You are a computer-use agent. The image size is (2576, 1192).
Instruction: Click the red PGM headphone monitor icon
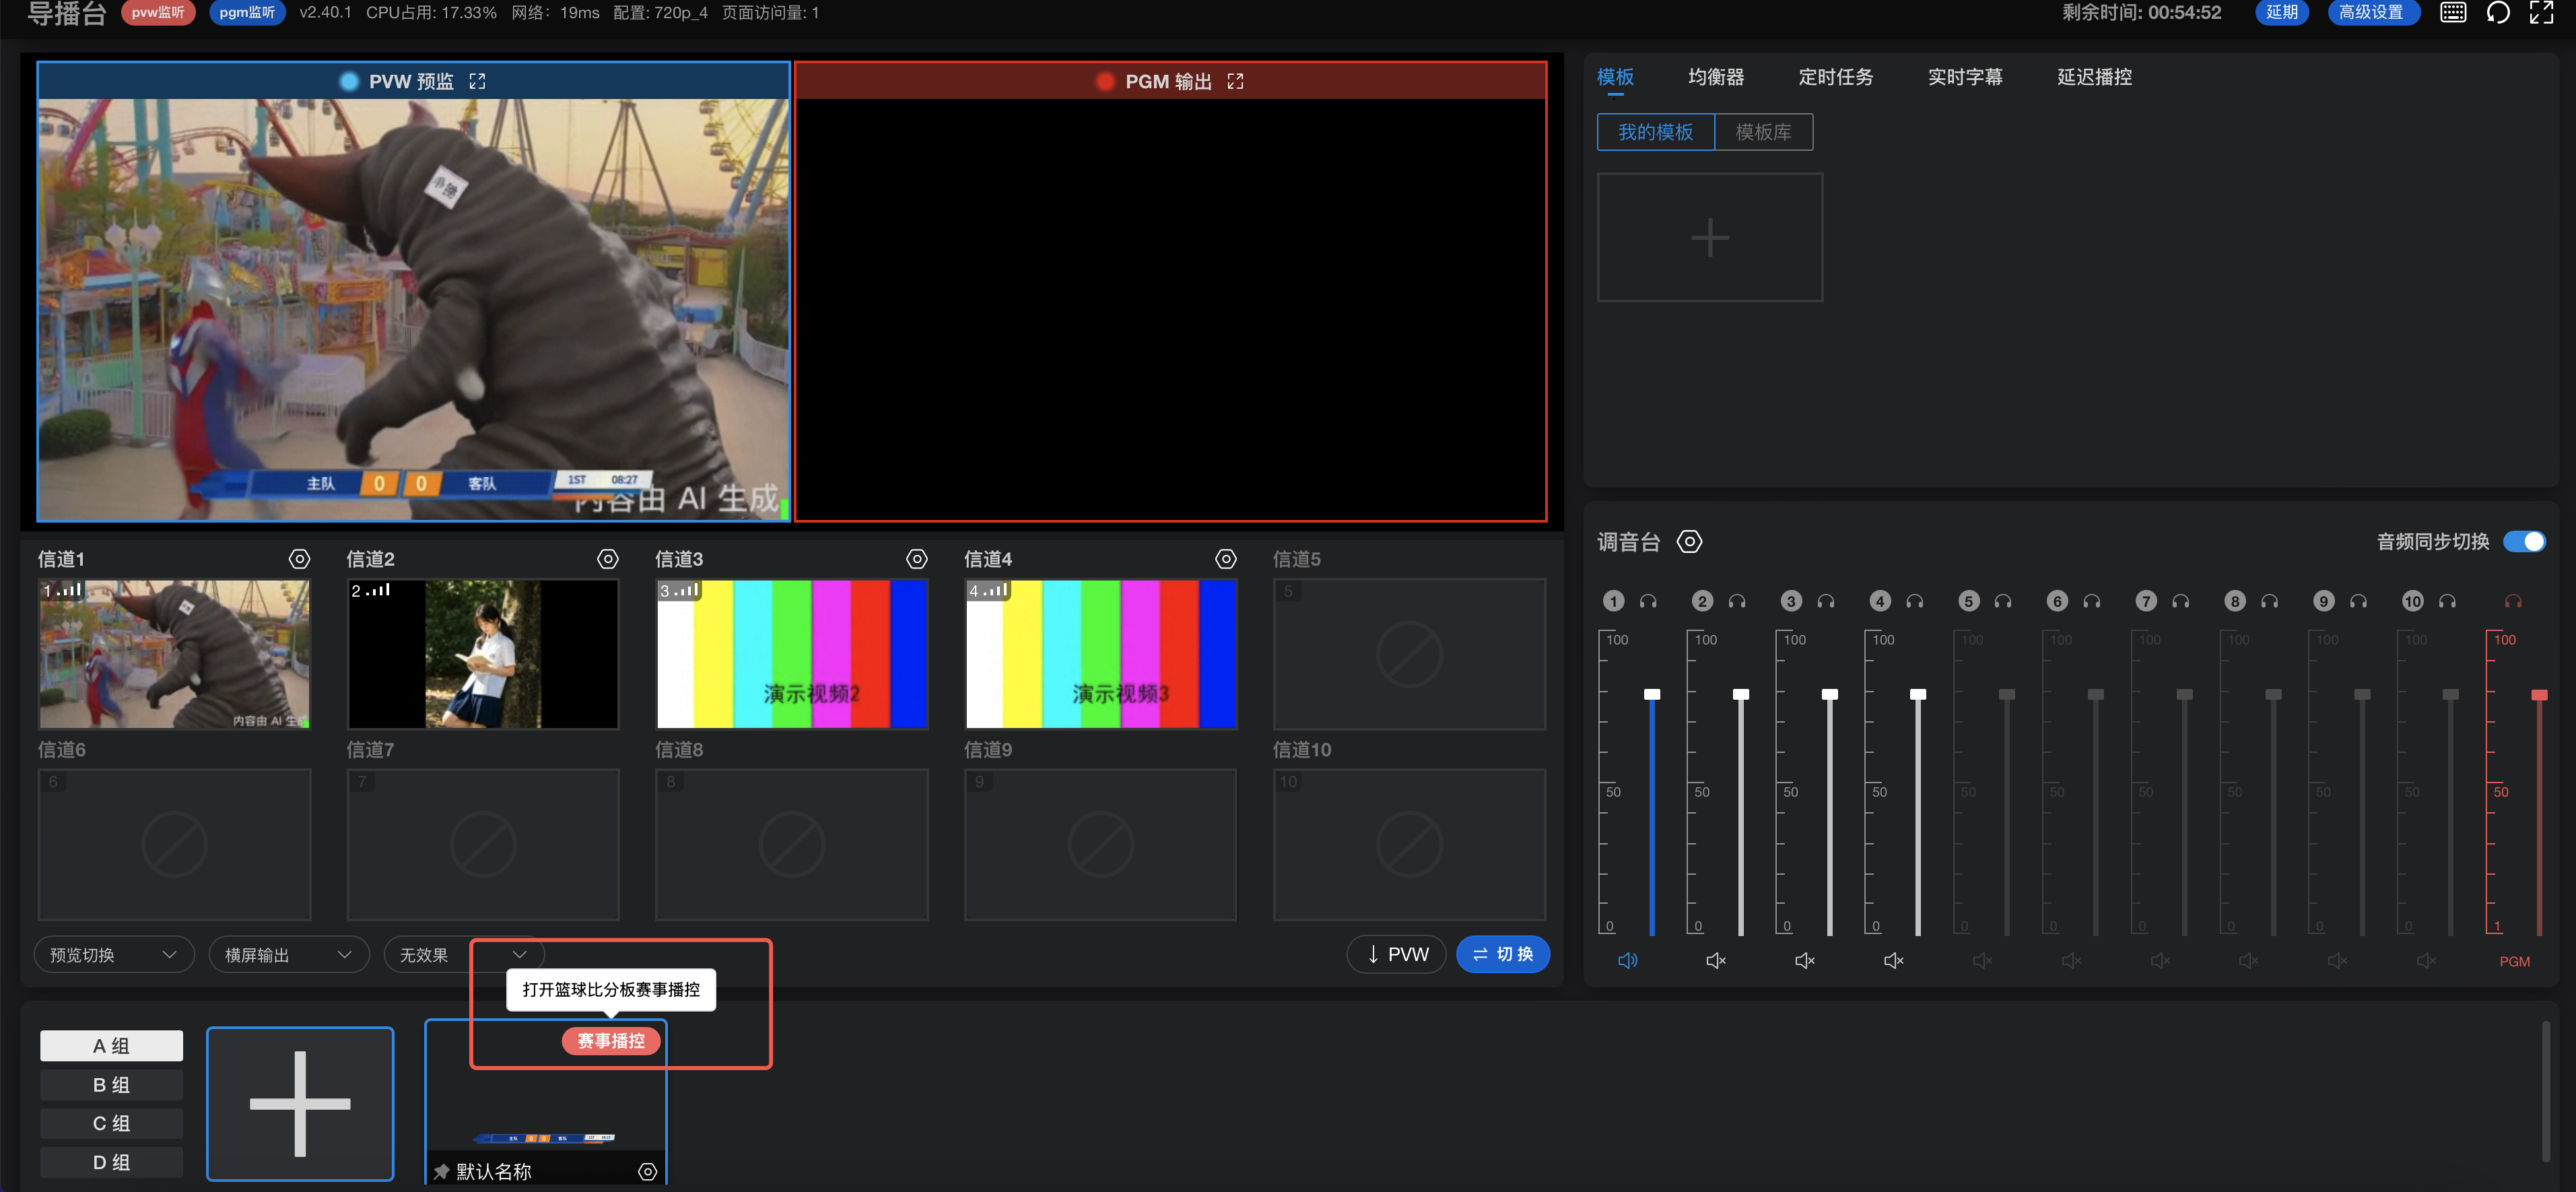[2513, 601]
